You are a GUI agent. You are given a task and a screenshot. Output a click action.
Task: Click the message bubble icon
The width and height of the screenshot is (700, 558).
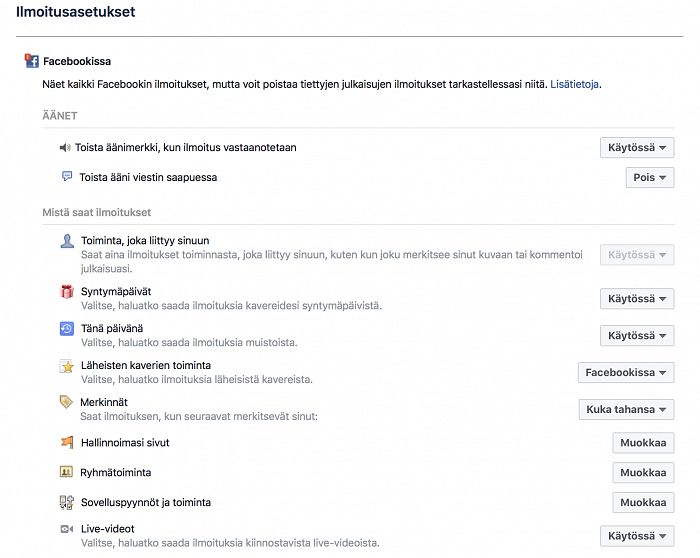click(x=67, y=176)
